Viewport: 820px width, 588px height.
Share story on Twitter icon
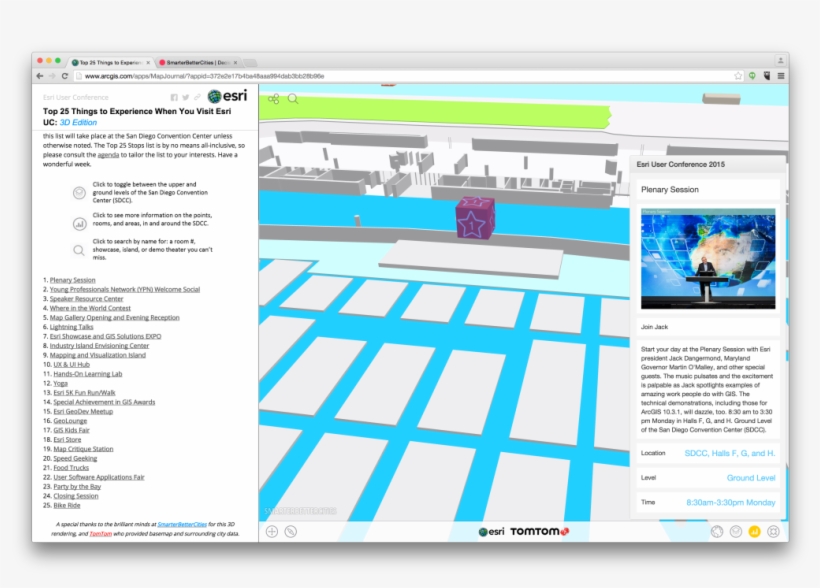click(x=186, y=97)
